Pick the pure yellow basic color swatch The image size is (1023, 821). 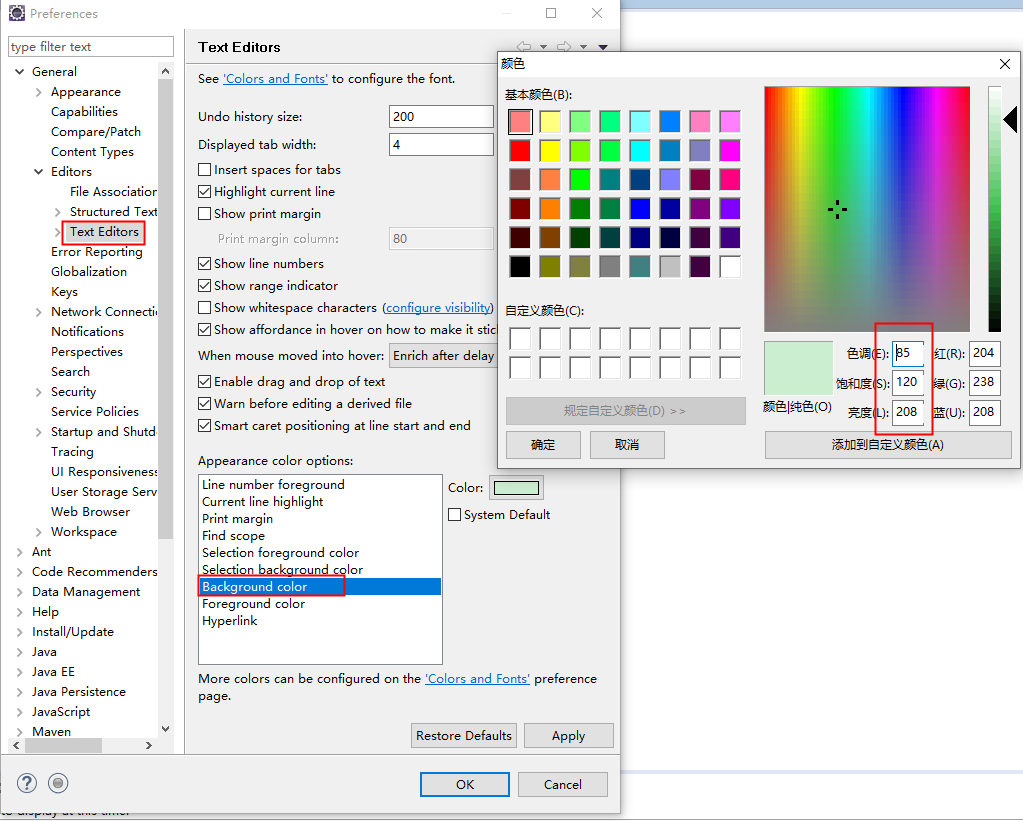coord(550,151)
